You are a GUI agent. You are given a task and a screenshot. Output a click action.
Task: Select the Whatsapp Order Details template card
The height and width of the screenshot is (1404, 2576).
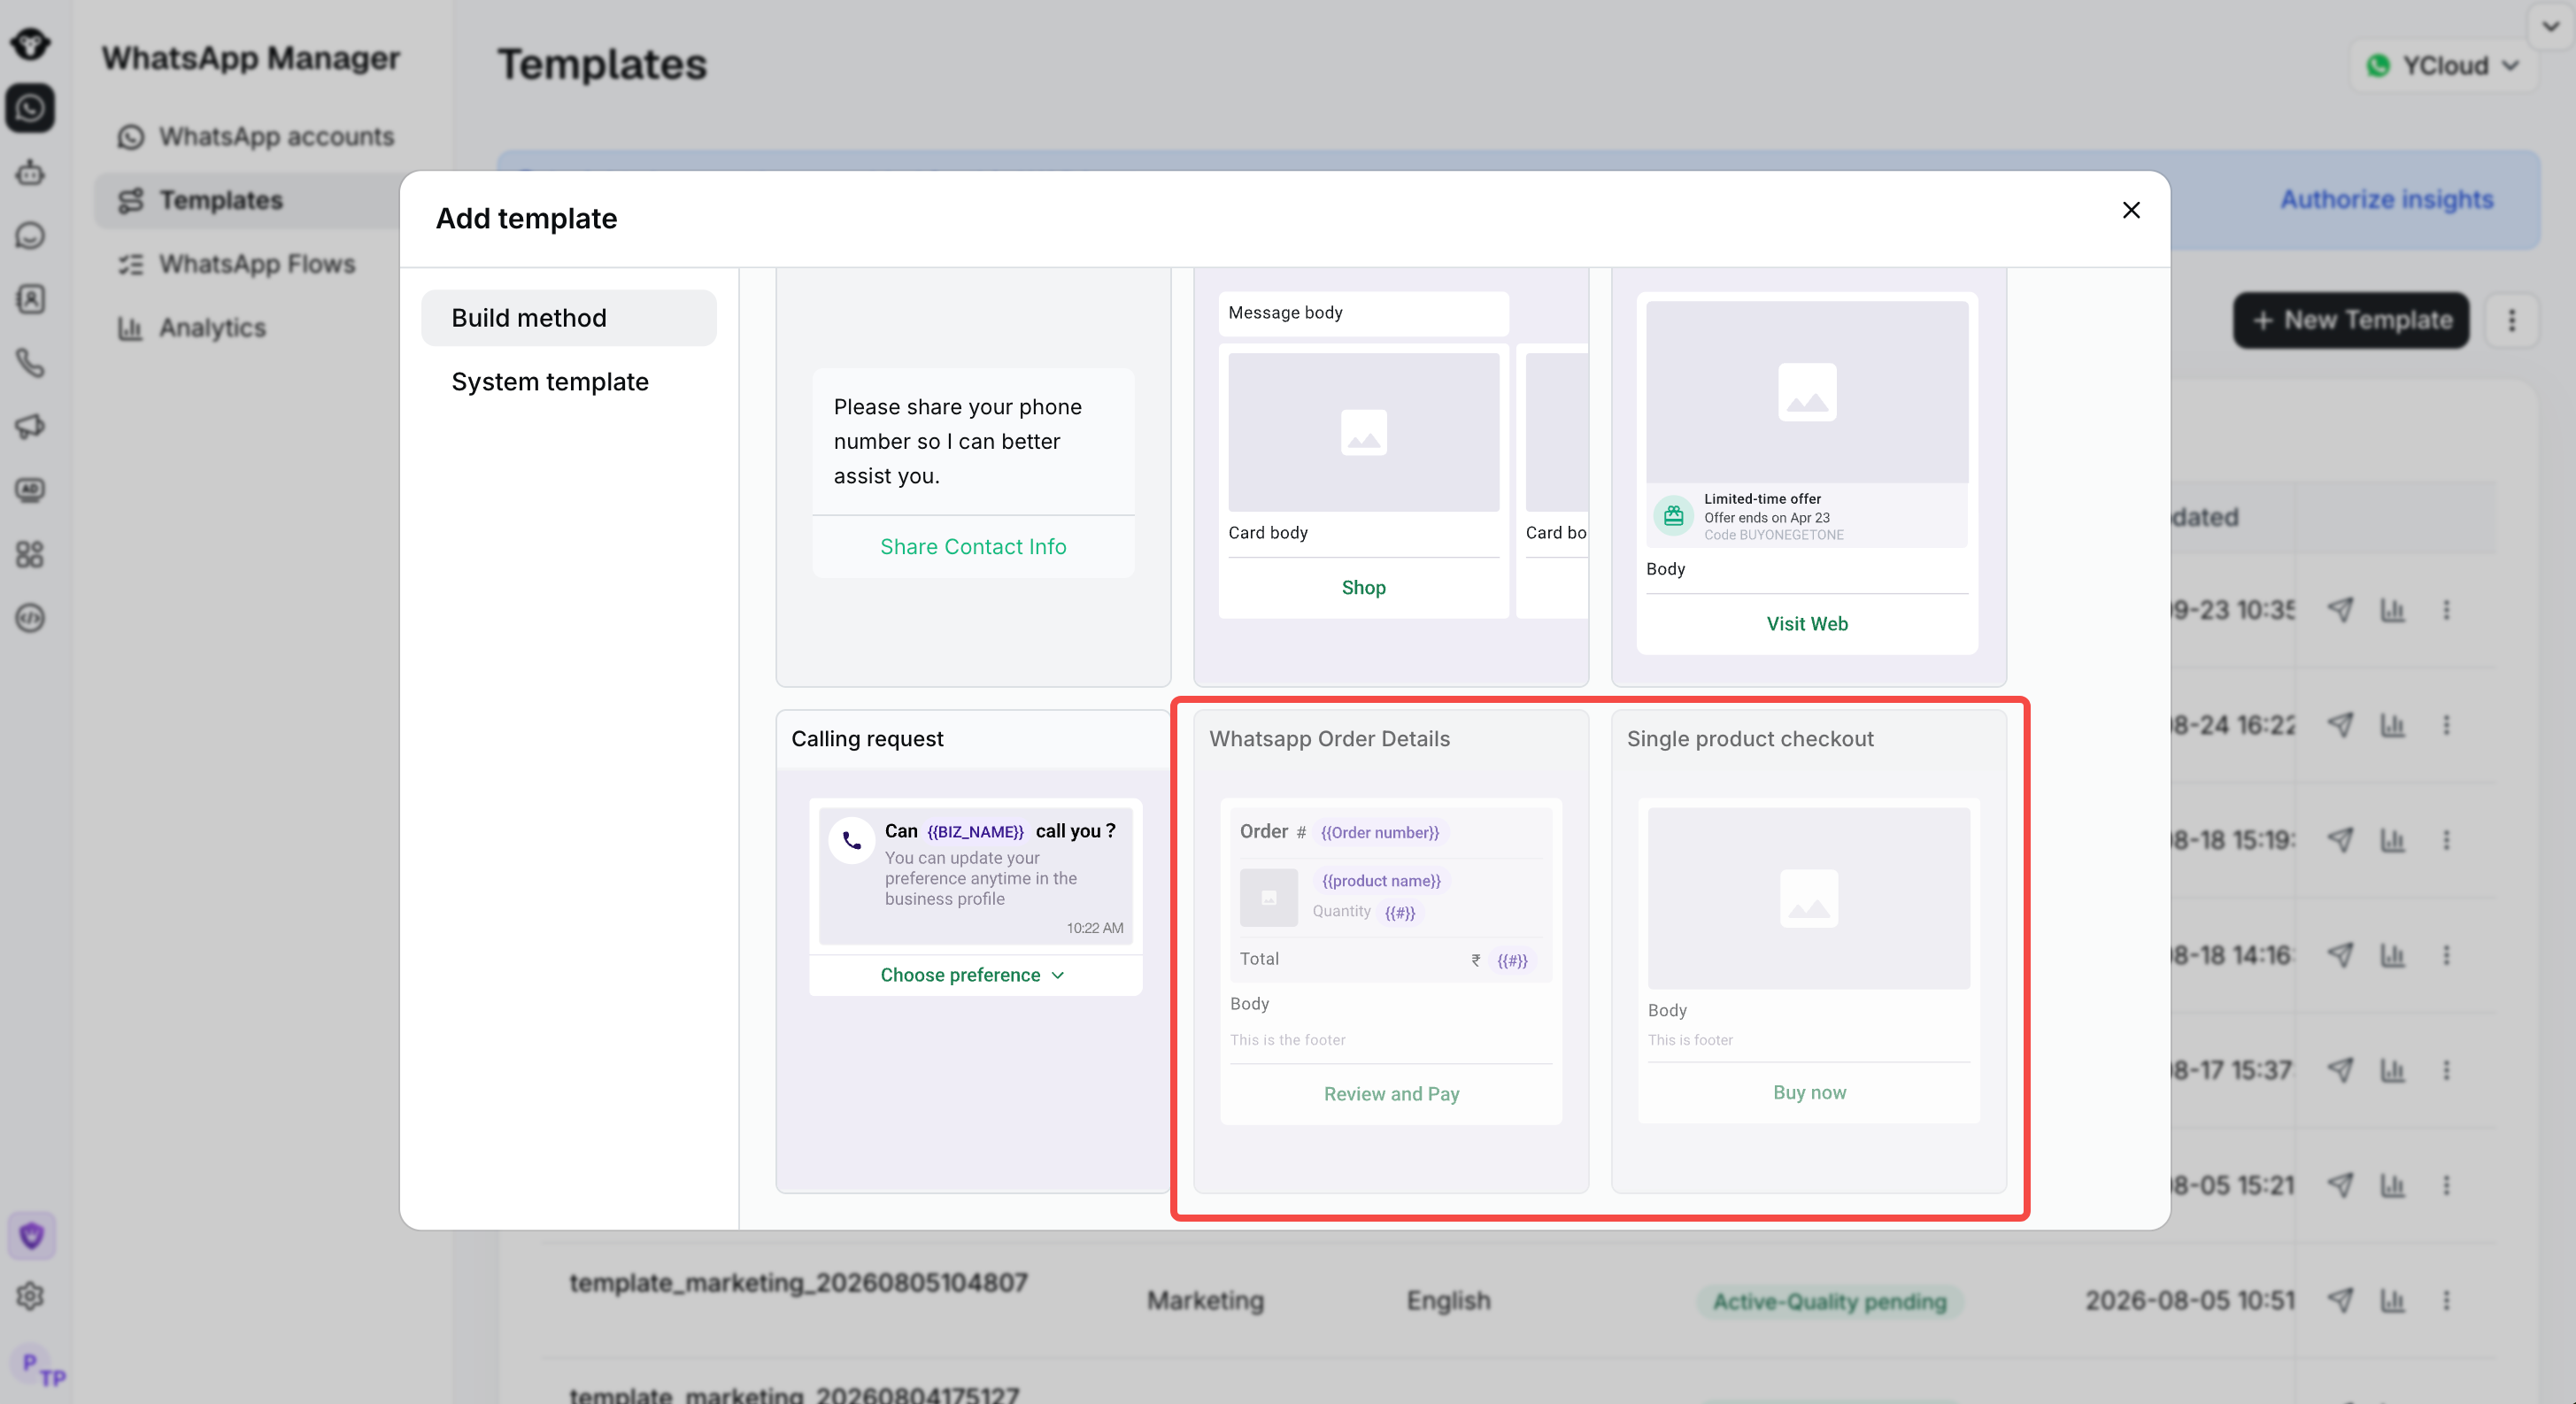pyautogui.click(x=1391, y=951)
